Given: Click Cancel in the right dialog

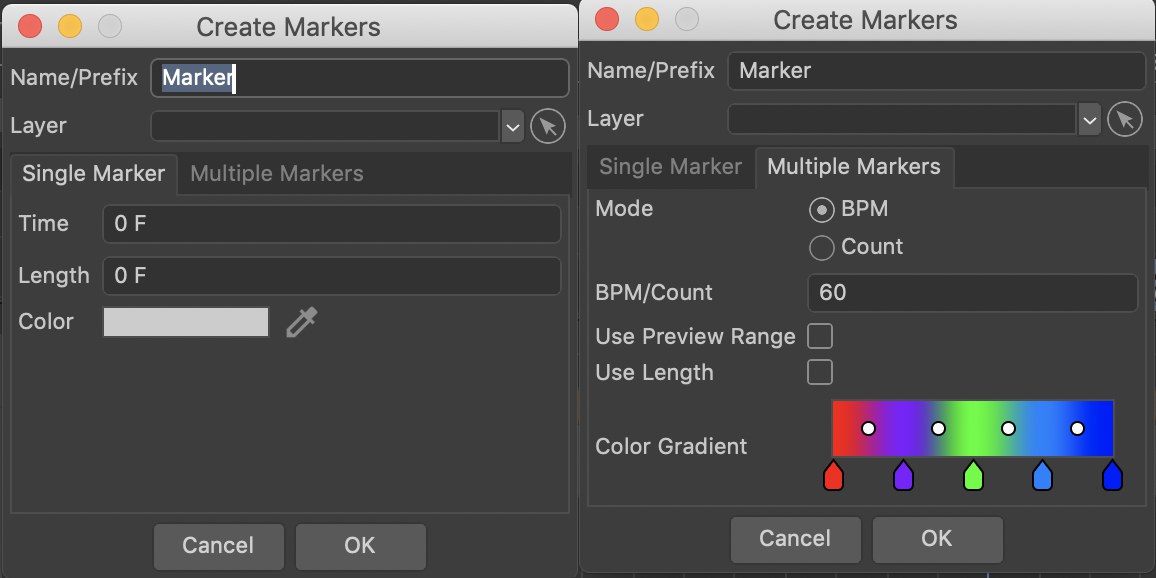Looking at the screenshot, I should click(795, 538).
